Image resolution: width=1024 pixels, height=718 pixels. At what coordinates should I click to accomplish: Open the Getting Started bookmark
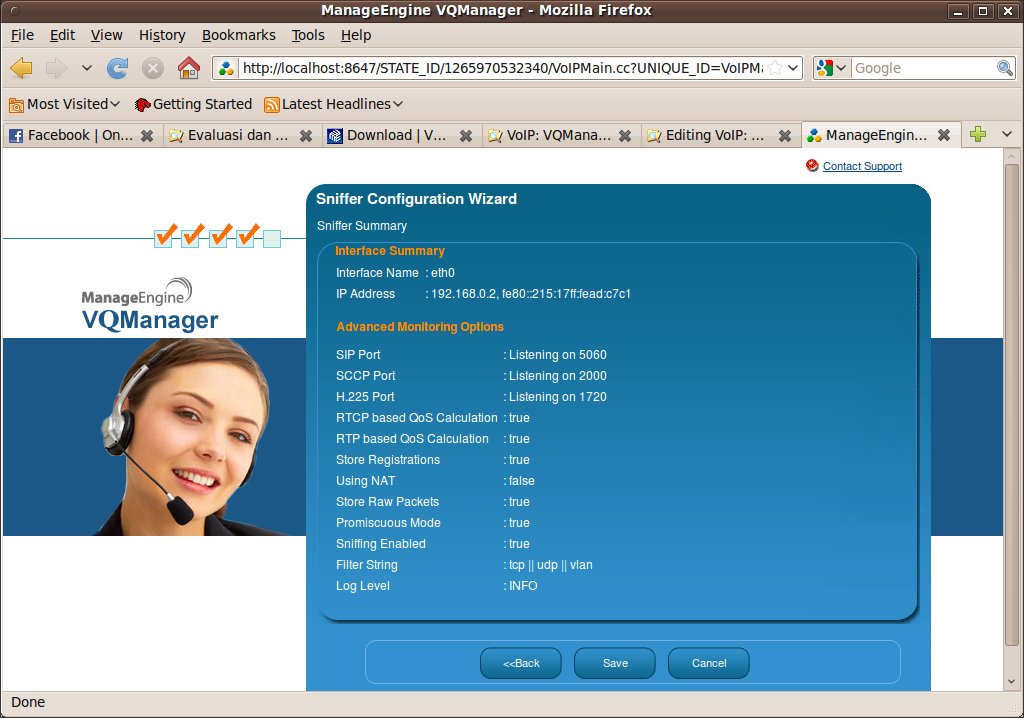[193, 104]
